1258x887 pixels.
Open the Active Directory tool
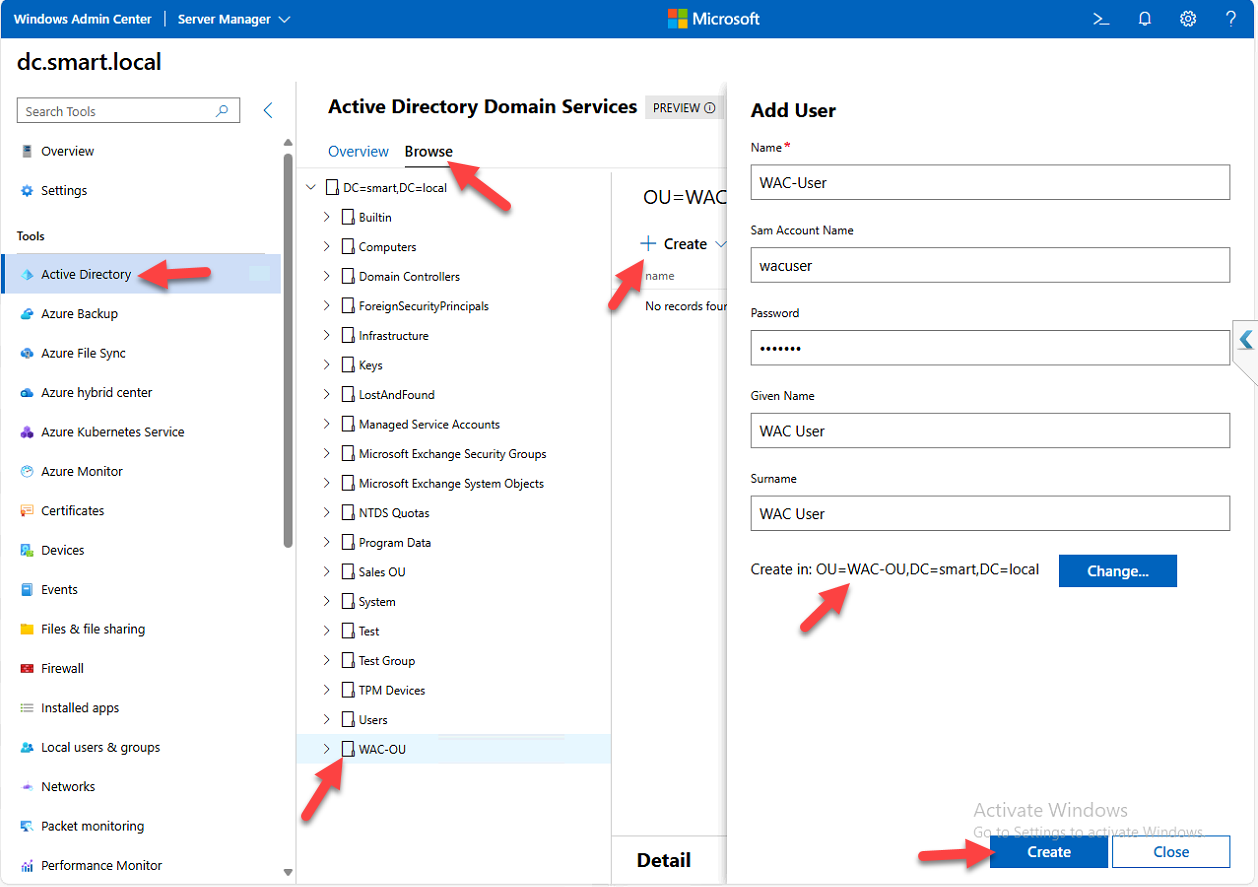click(142, 274)
